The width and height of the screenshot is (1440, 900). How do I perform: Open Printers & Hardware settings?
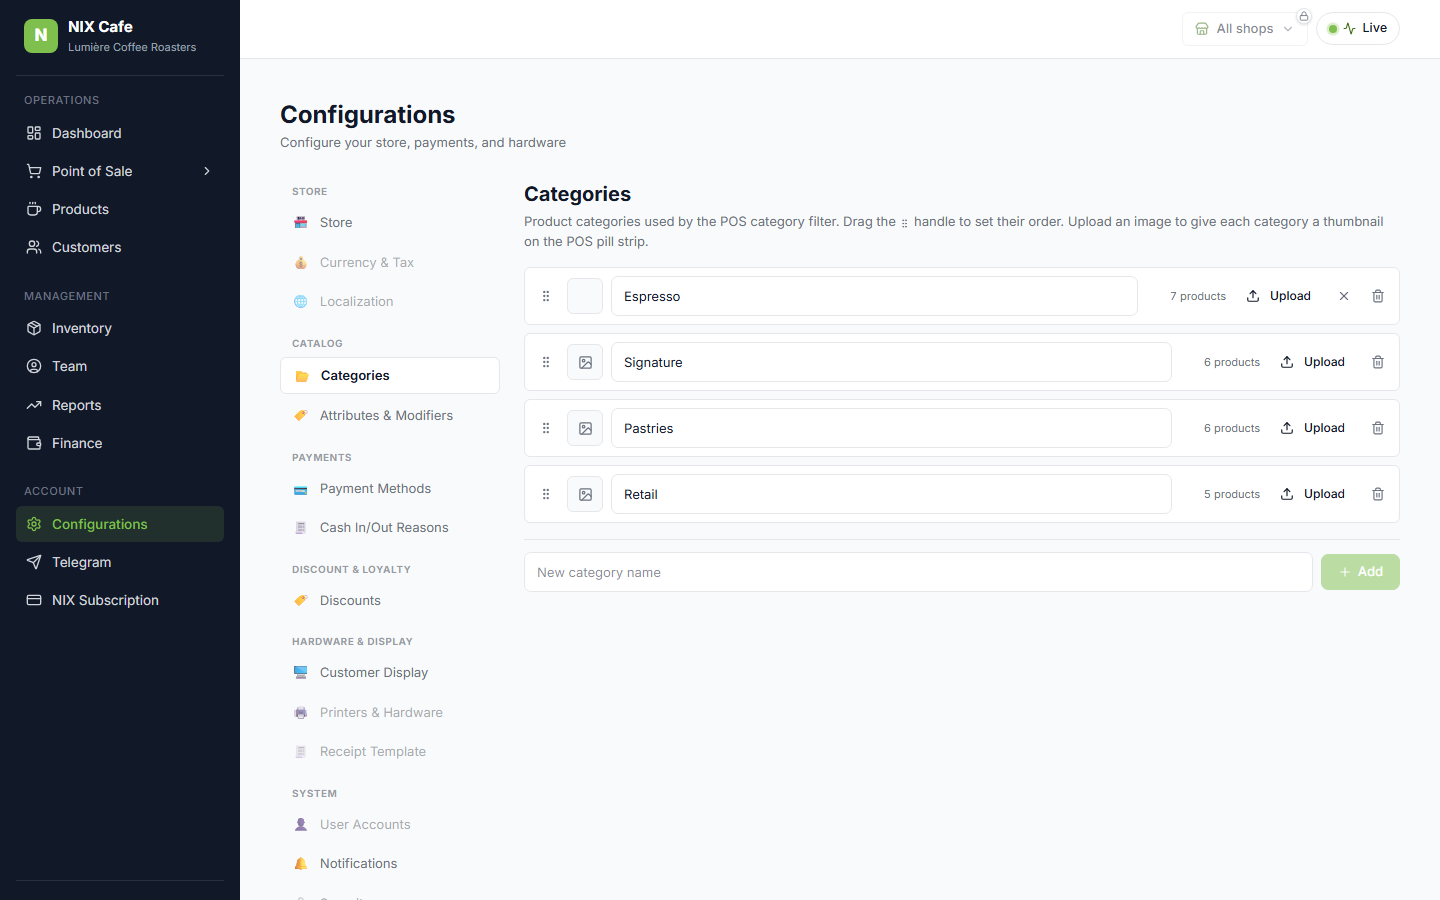390,712
